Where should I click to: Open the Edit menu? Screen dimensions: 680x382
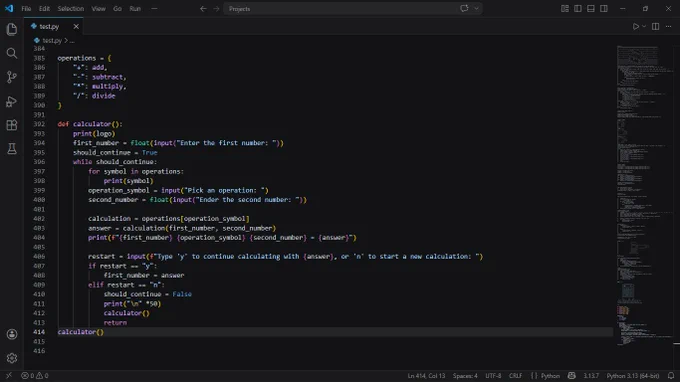(x=44, y=9)
